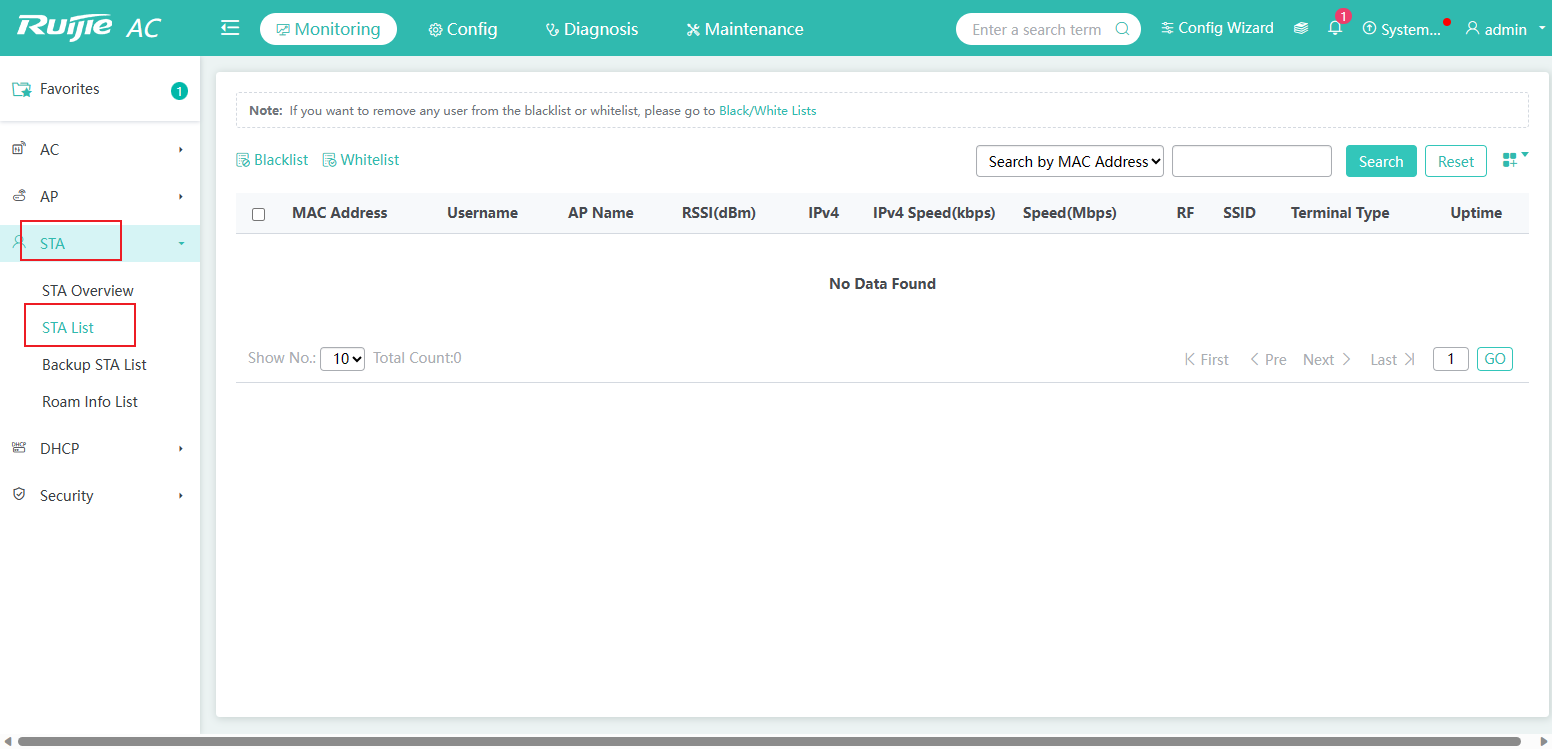This screenshot has width=1552, height=749.
Task: Click the page number input field
Action: (x=1451, y=359)
